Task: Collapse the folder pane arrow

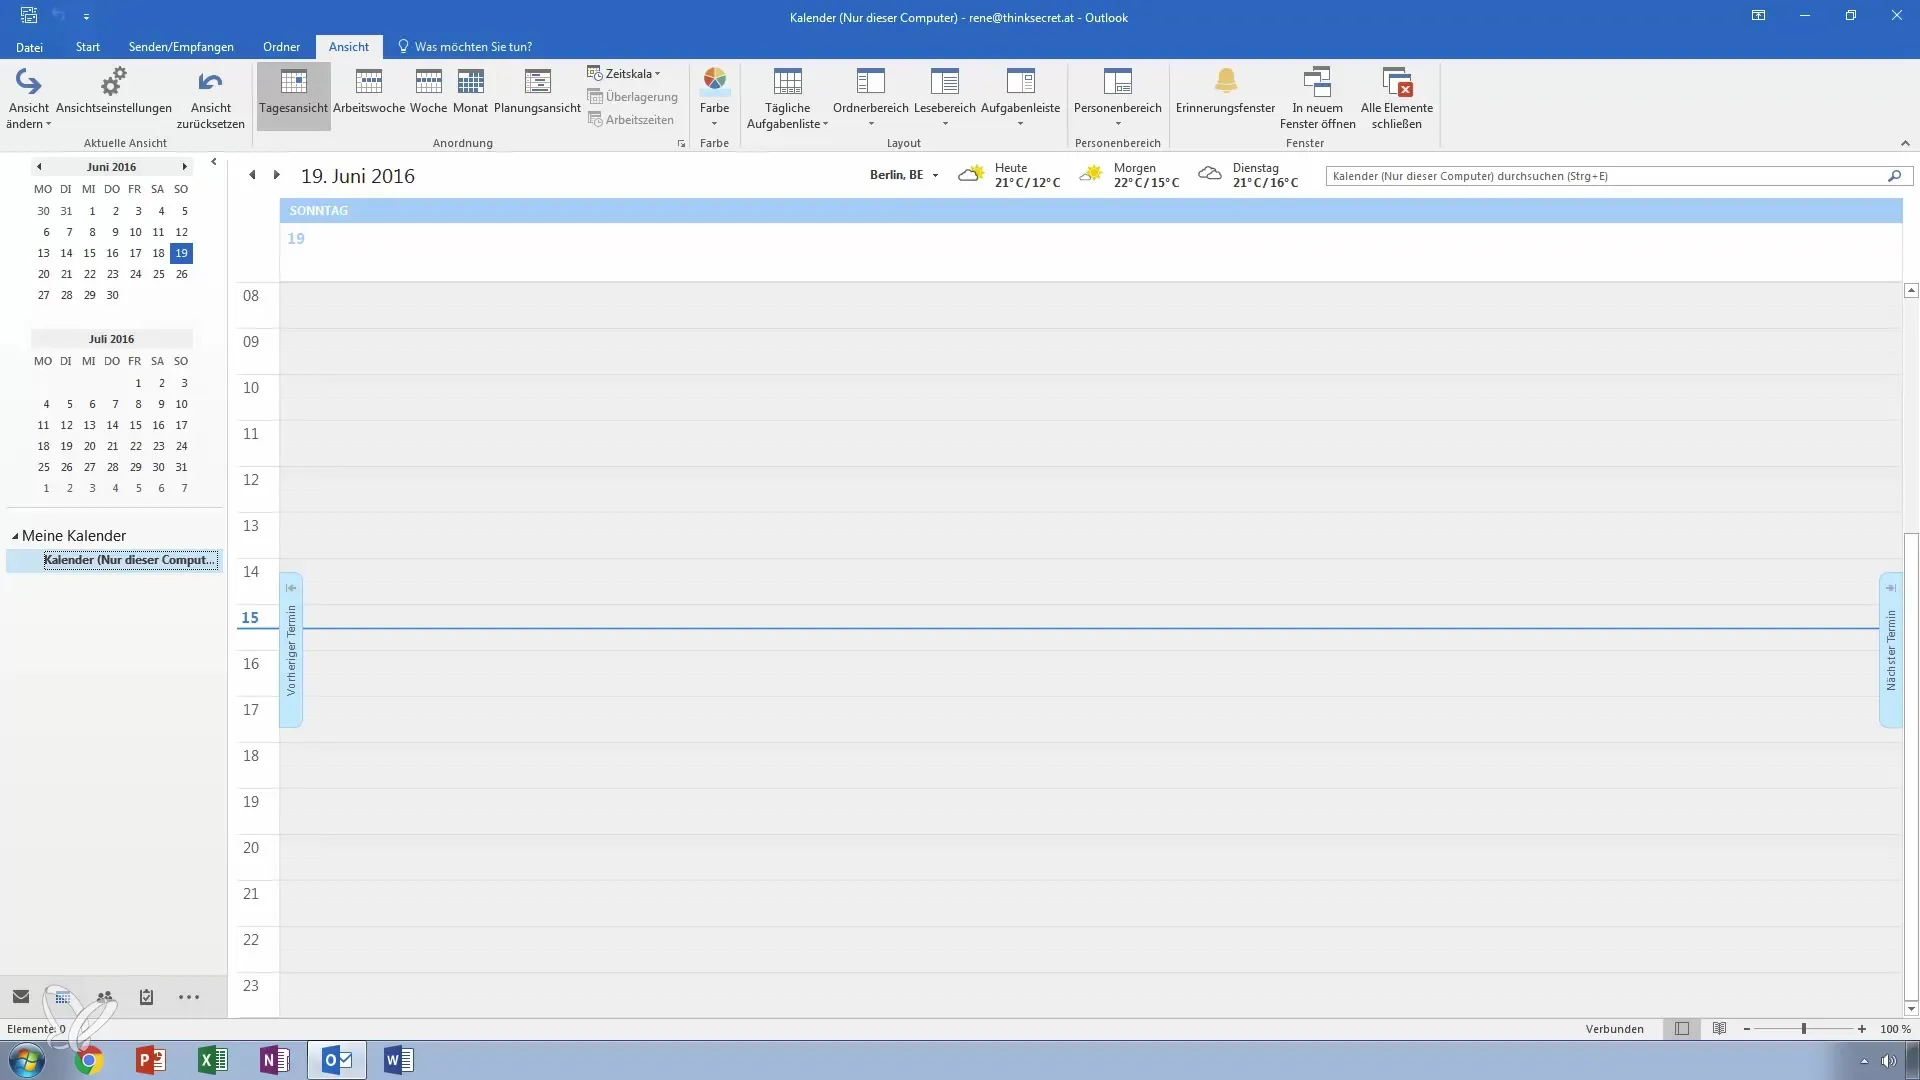Action: tap(213, 162)
